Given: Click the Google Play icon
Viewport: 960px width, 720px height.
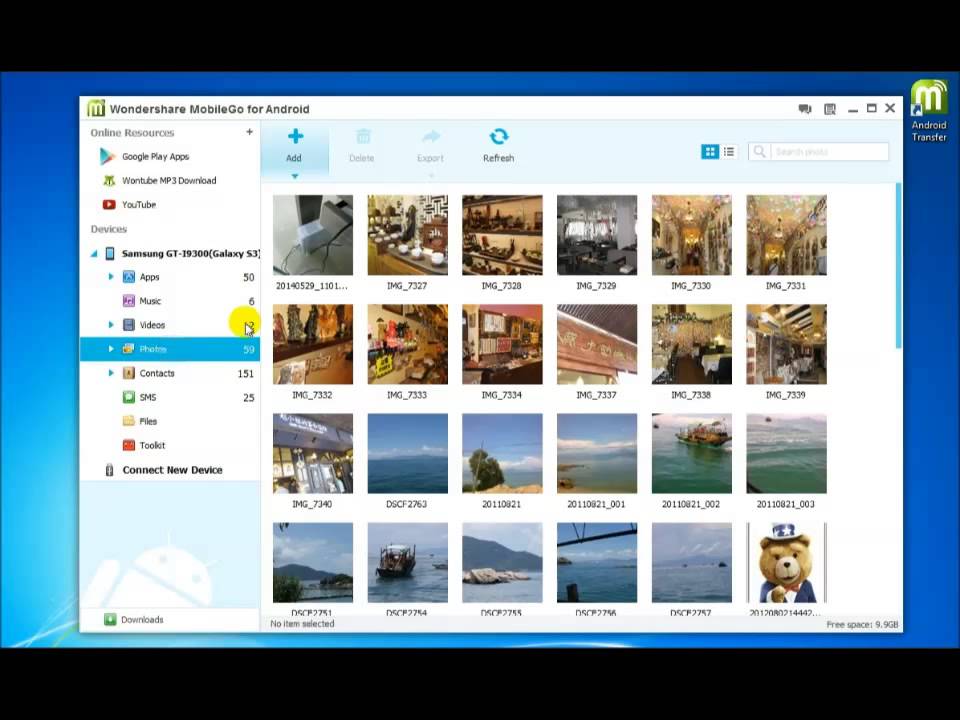Looking at the screenshot, I should tap(108, 157).
